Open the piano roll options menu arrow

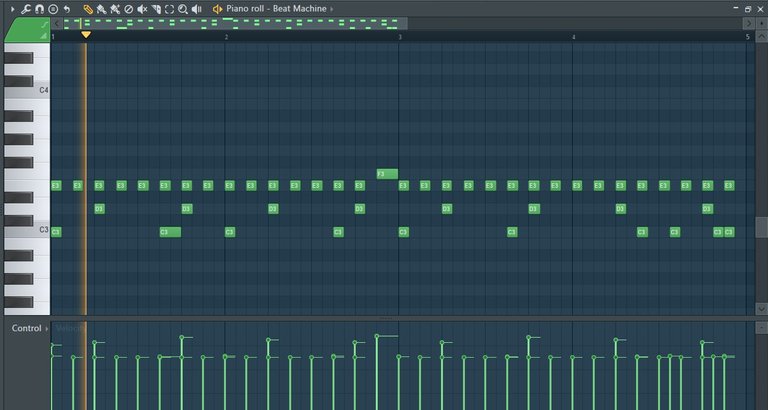click(13, 9)
